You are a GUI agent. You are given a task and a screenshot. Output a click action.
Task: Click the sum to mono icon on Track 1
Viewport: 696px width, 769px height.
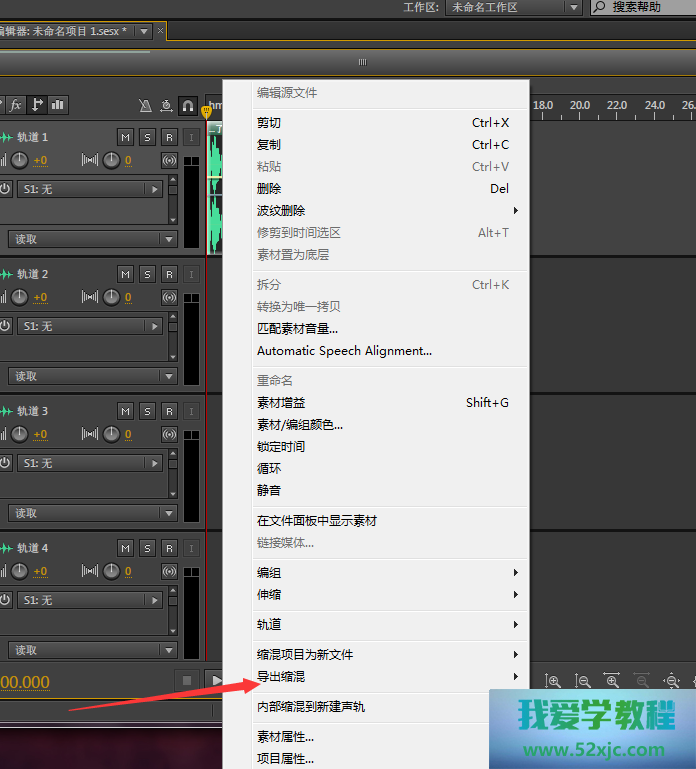click(169, 160)
